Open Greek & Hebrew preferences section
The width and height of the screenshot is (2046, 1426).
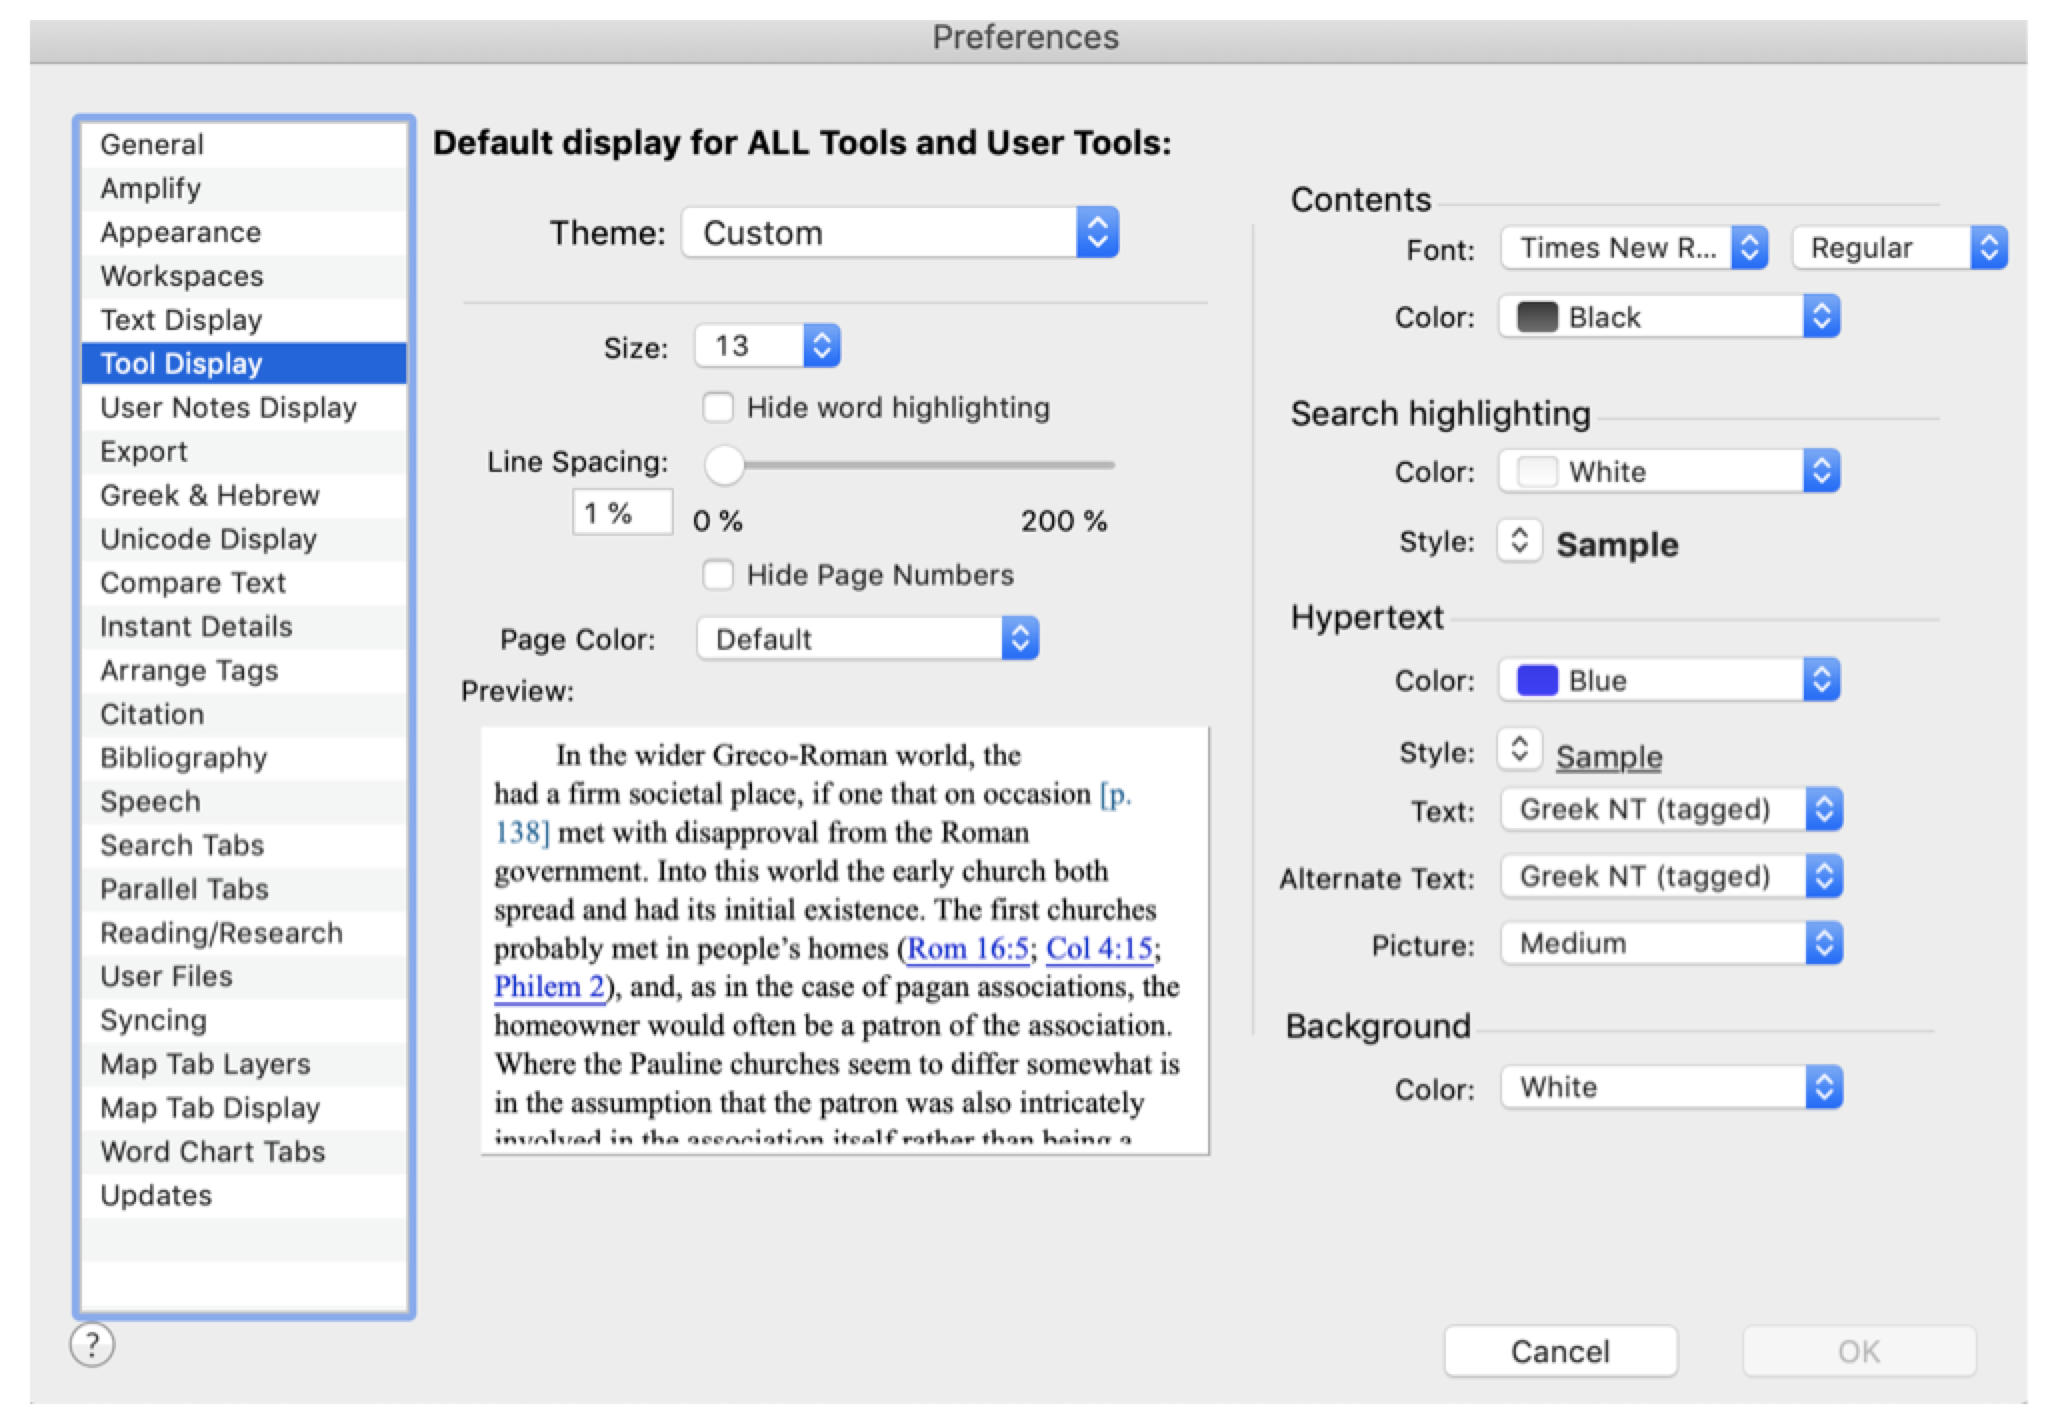(210, 495)
